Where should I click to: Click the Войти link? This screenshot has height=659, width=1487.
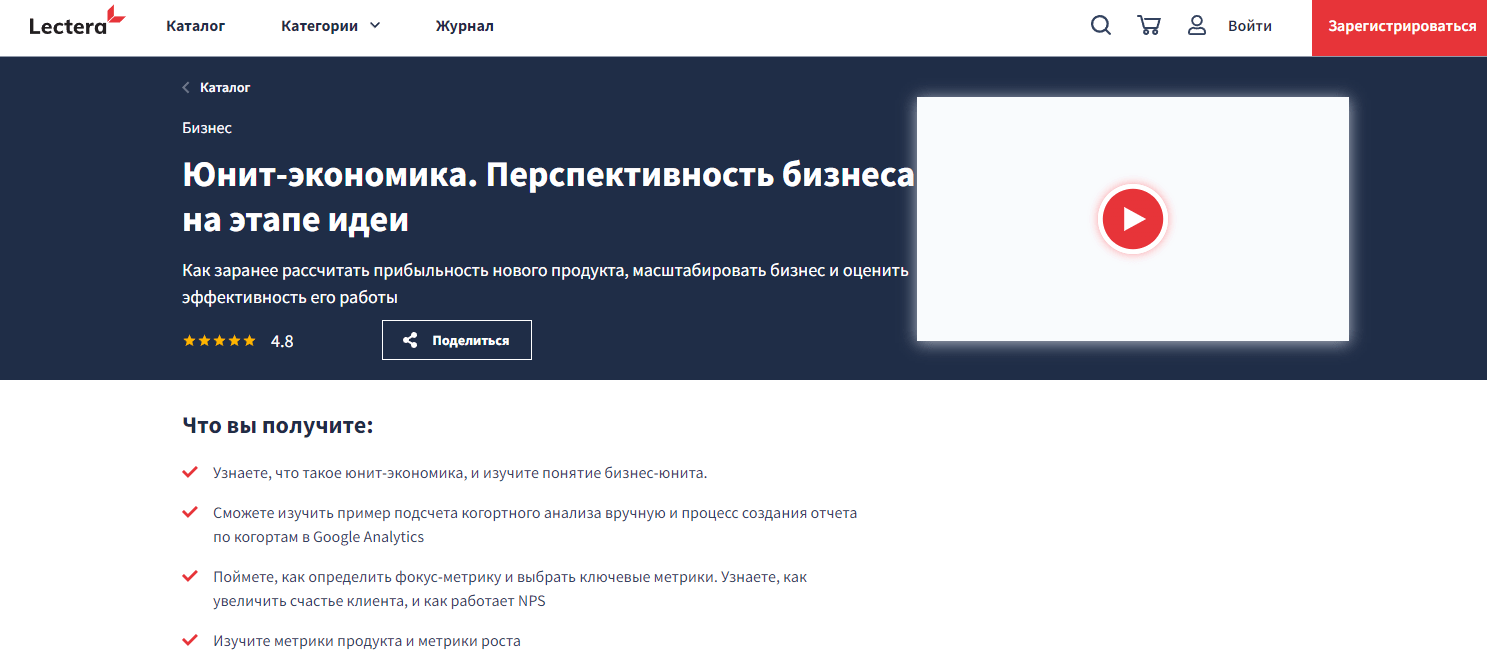[x=1249, y=26]
